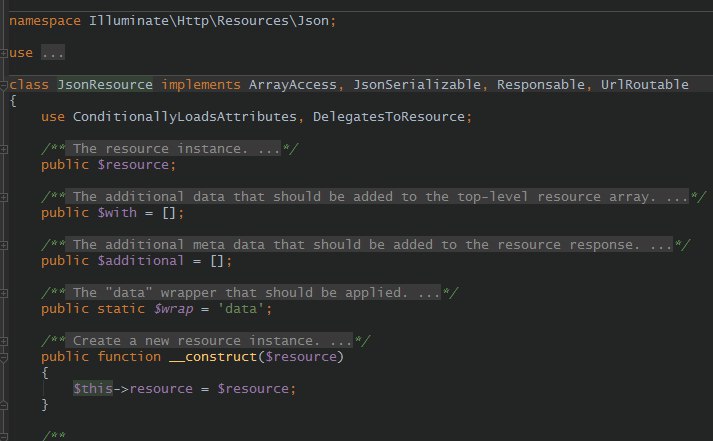Click the public keyword before $with
This screenshot has height=441, width=713.
pos(65,213)
